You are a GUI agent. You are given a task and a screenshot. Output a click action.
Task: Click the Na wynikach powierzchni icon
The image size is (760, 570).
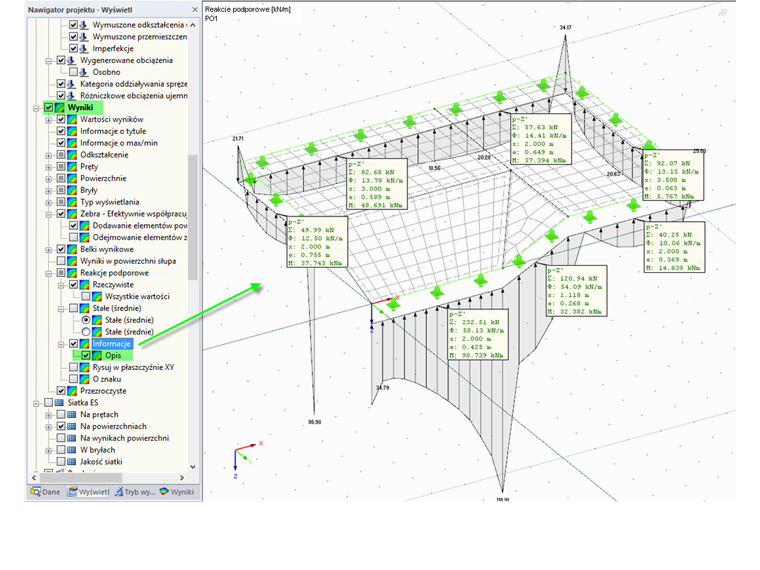coord(72,438)
